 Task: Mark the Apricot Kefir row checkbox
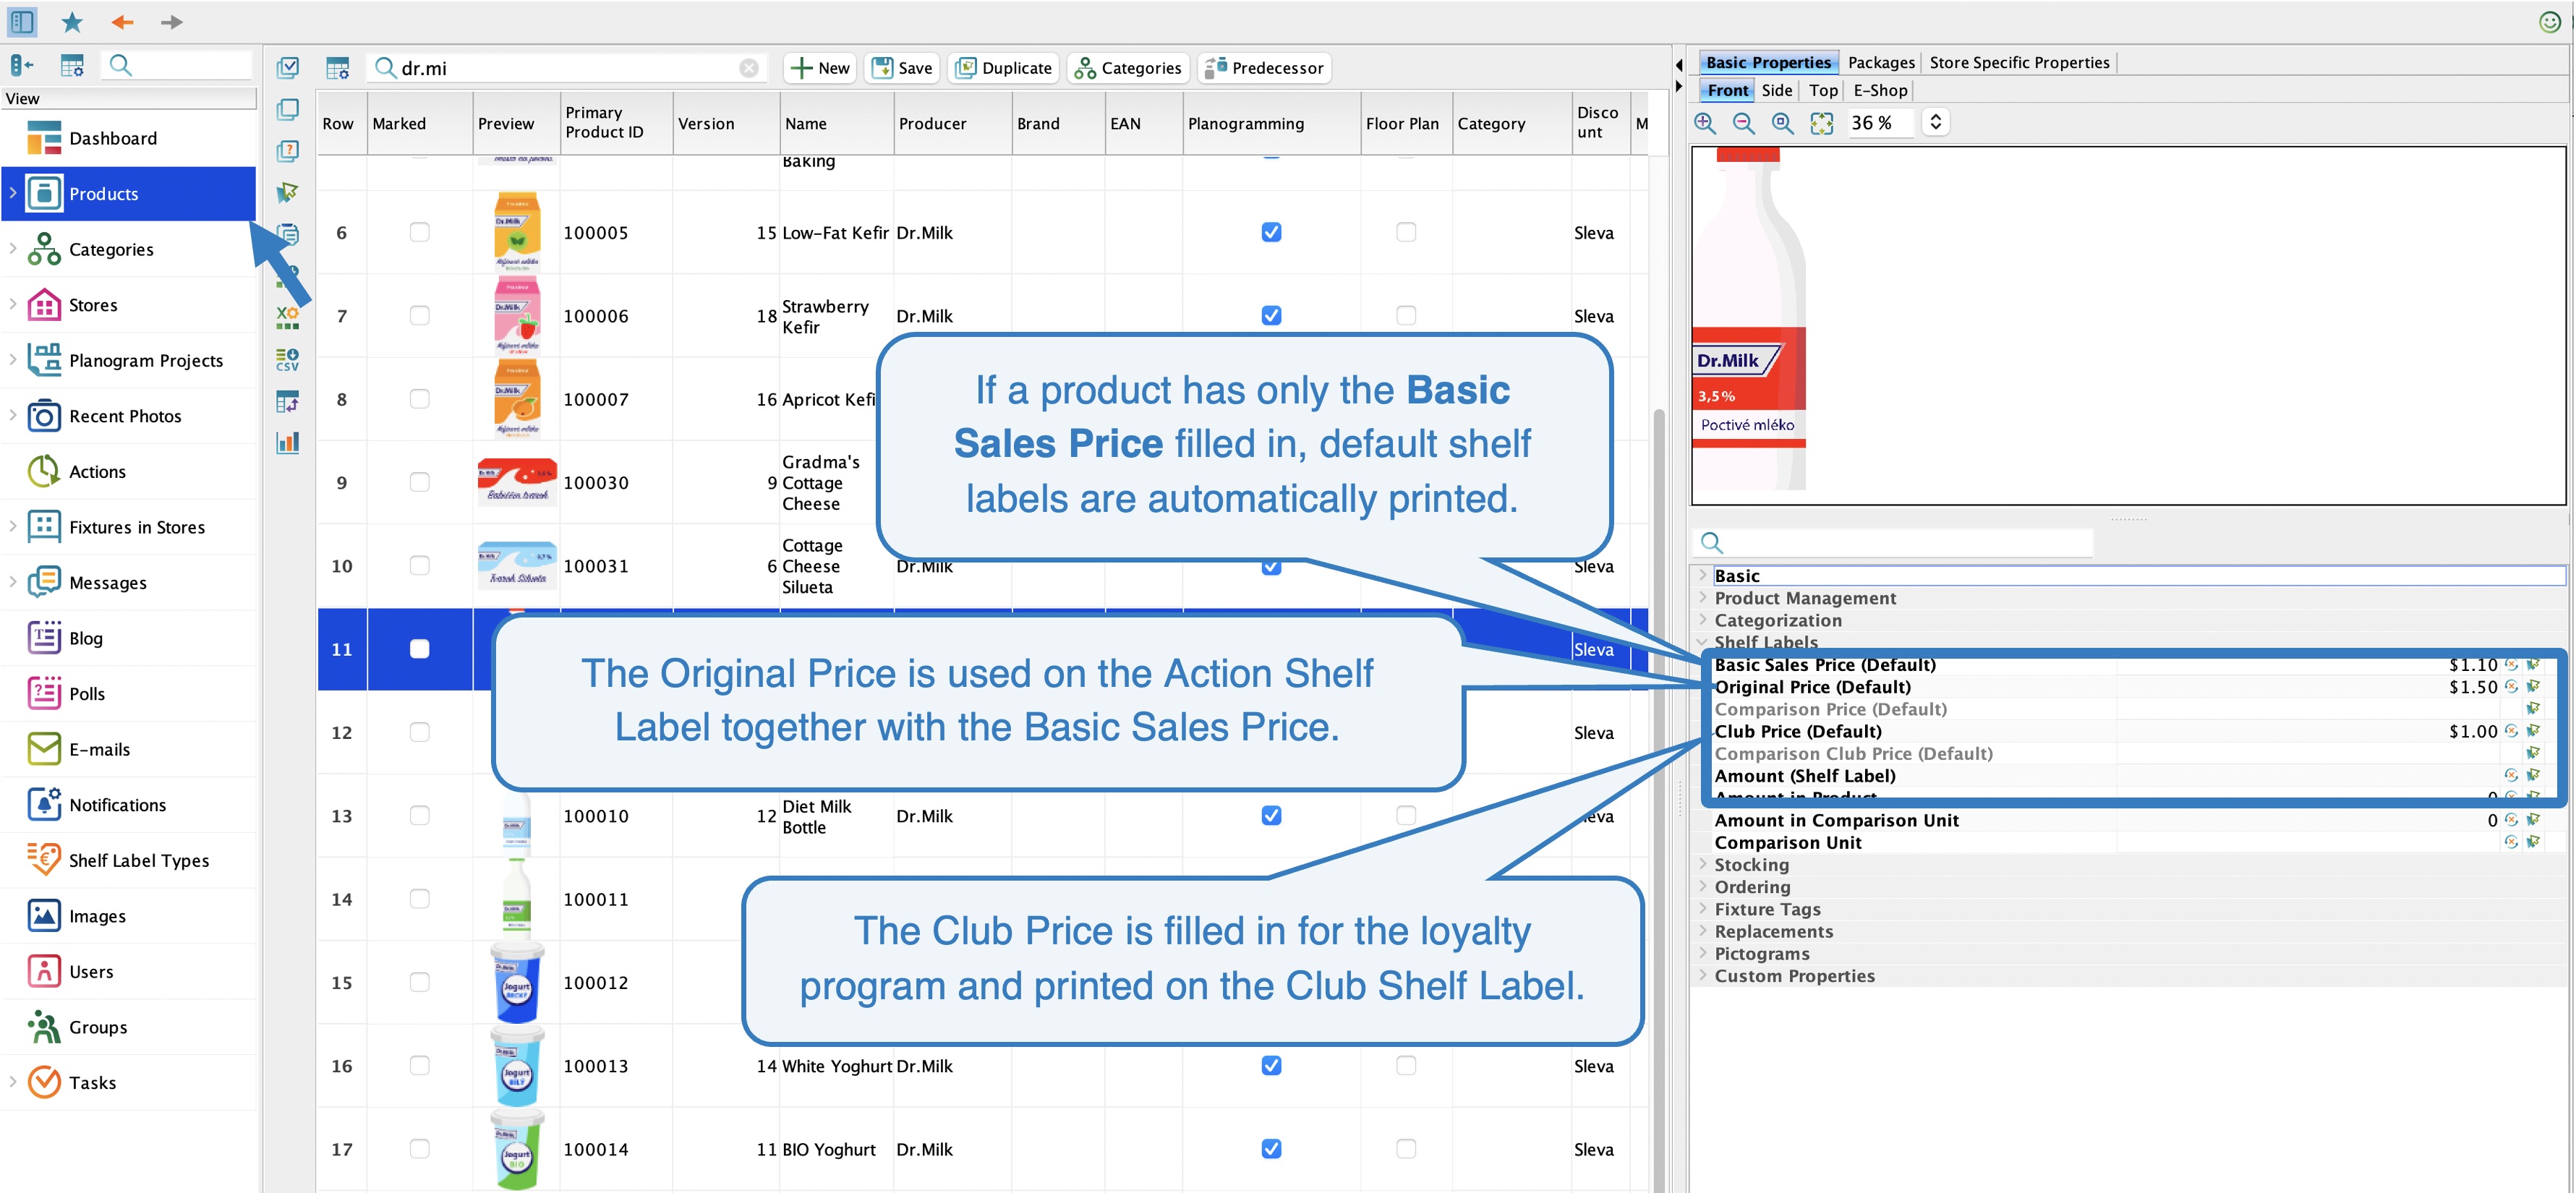coord(420,398)
